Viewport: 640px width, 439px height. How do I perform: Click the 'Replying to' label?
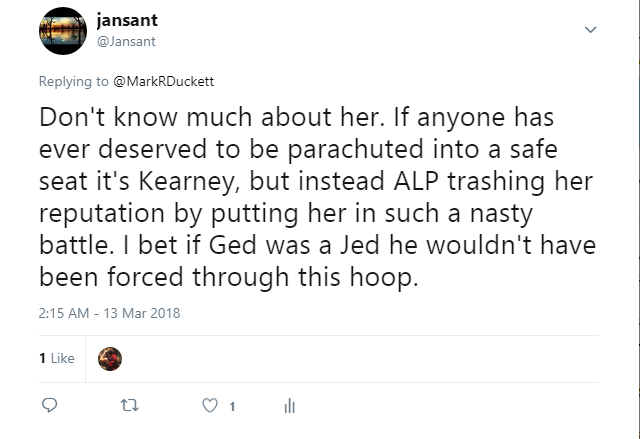point(73,81)
